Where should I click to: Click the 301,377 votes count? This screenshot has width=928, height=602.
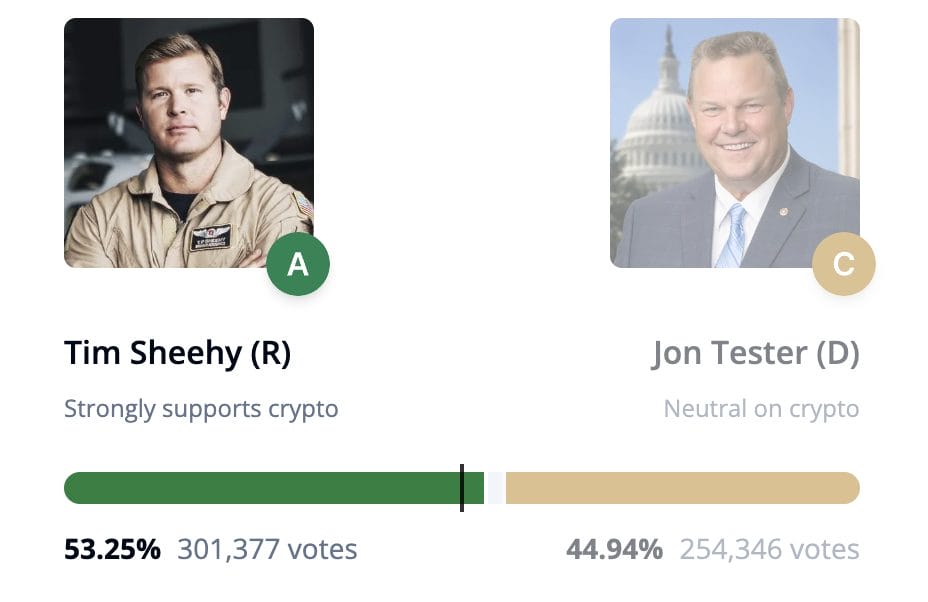coord(268,549)
